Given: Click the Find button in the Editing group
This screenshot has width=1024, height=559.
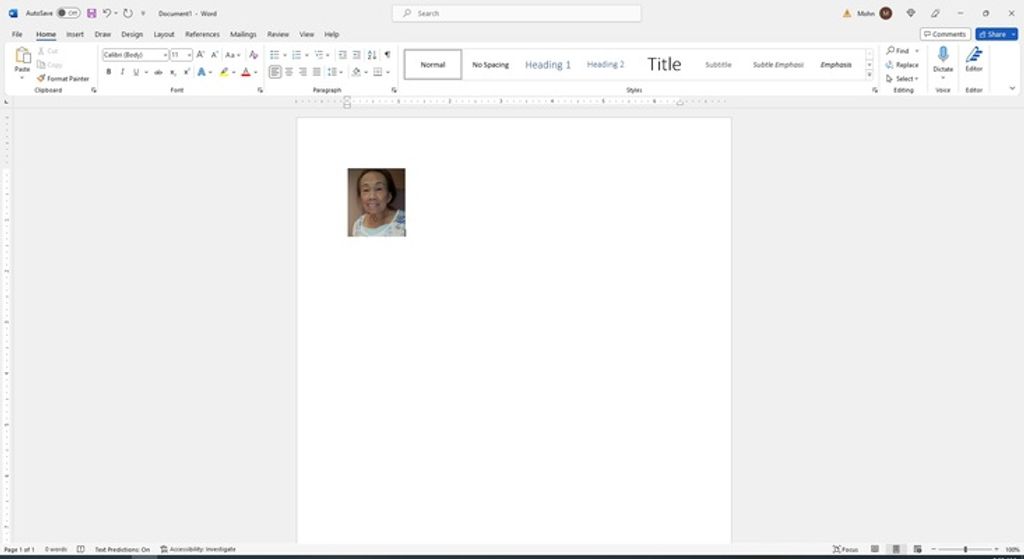Looking at the screenshot, I should point(899,51).
